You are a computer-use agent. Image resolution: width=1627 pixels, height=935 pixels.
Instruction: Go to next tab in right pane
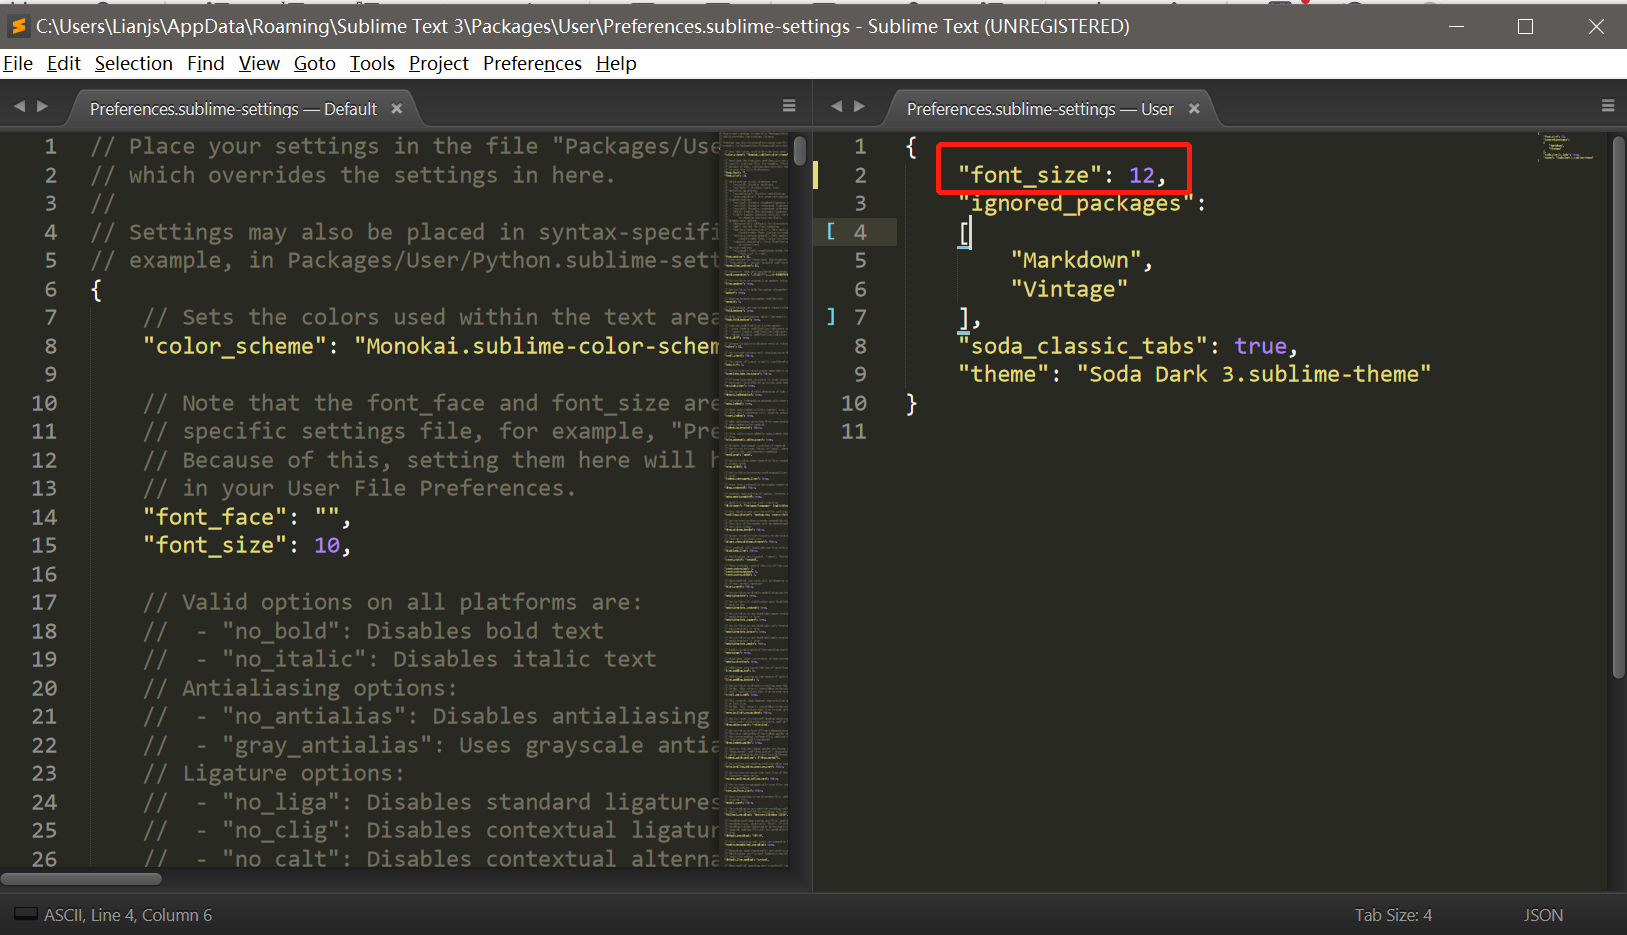pos(859,106)
